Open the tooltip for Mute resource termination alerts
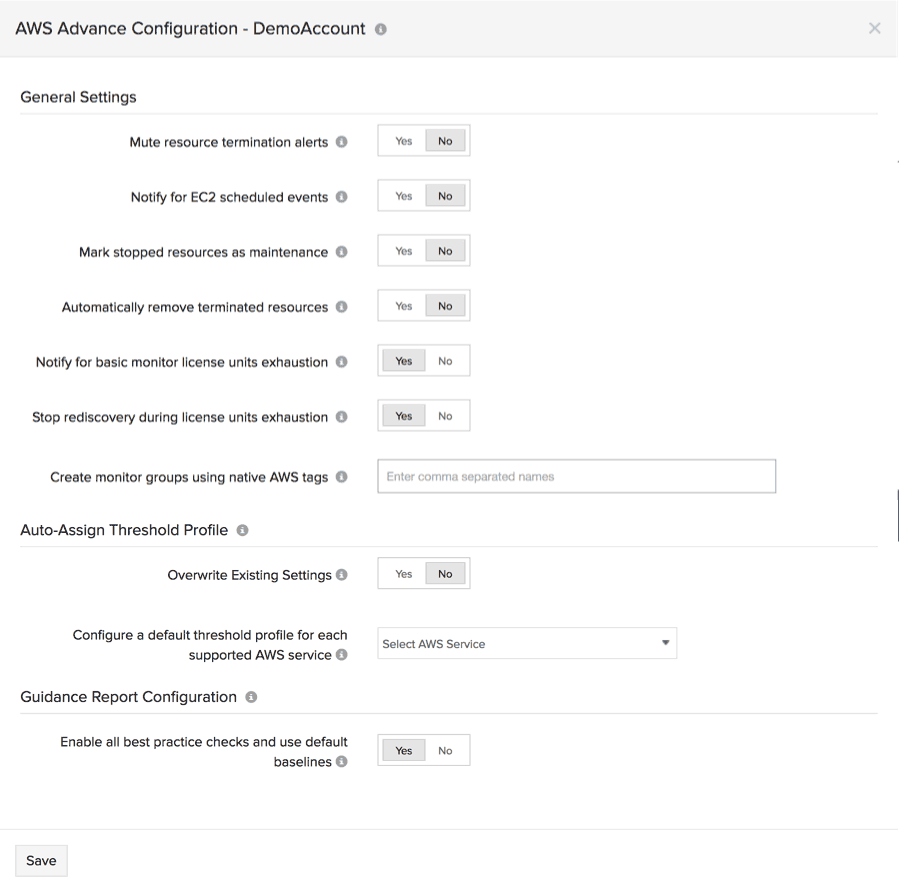 343,141
